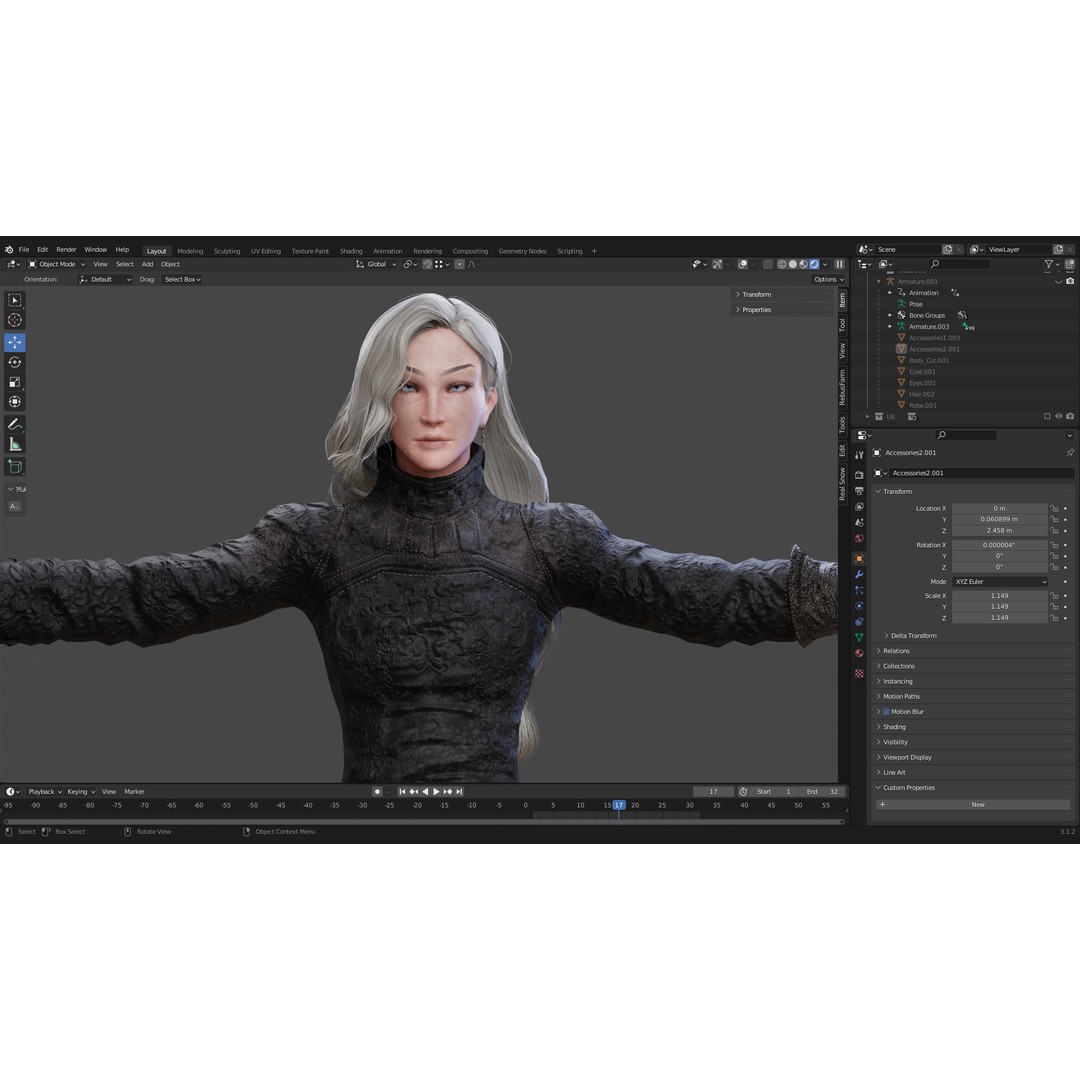
Task: Open the Object Data properties tab
Action: pyautogui.click(x=859, y=638)
